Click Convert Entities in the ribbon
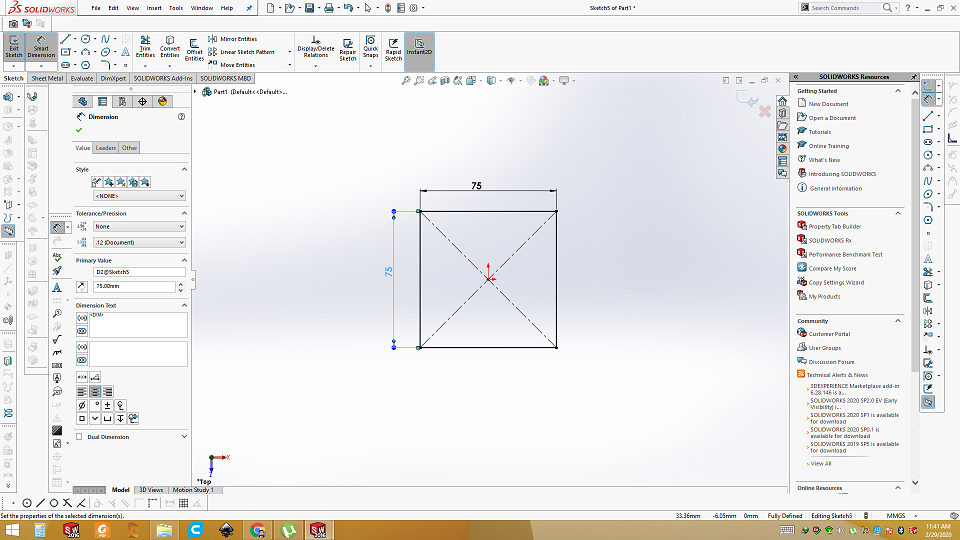The image size is (960, 540). pyautogui.click(x=170, y=48)
